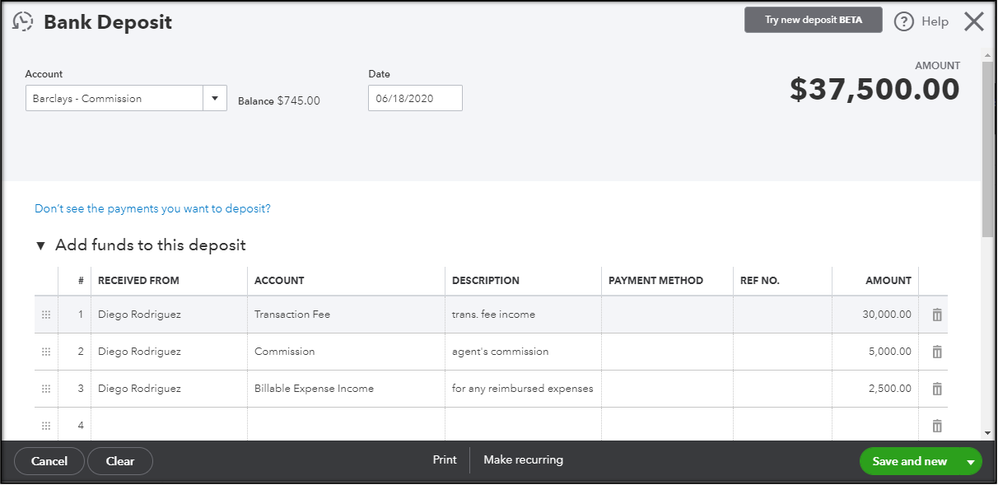
Task: Click the trash icon on empty row 4
Action: click(937, 426)
